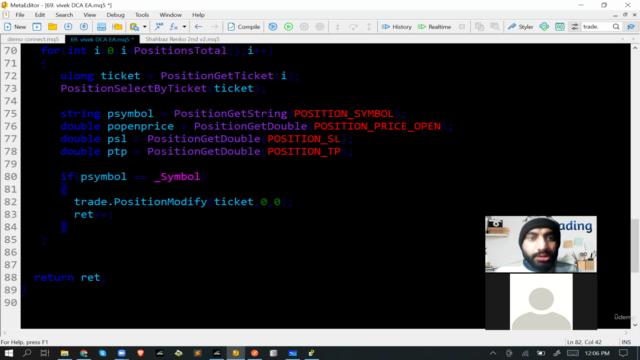
Task: Click the stop profiling square icon
Action: coord(462,27)
